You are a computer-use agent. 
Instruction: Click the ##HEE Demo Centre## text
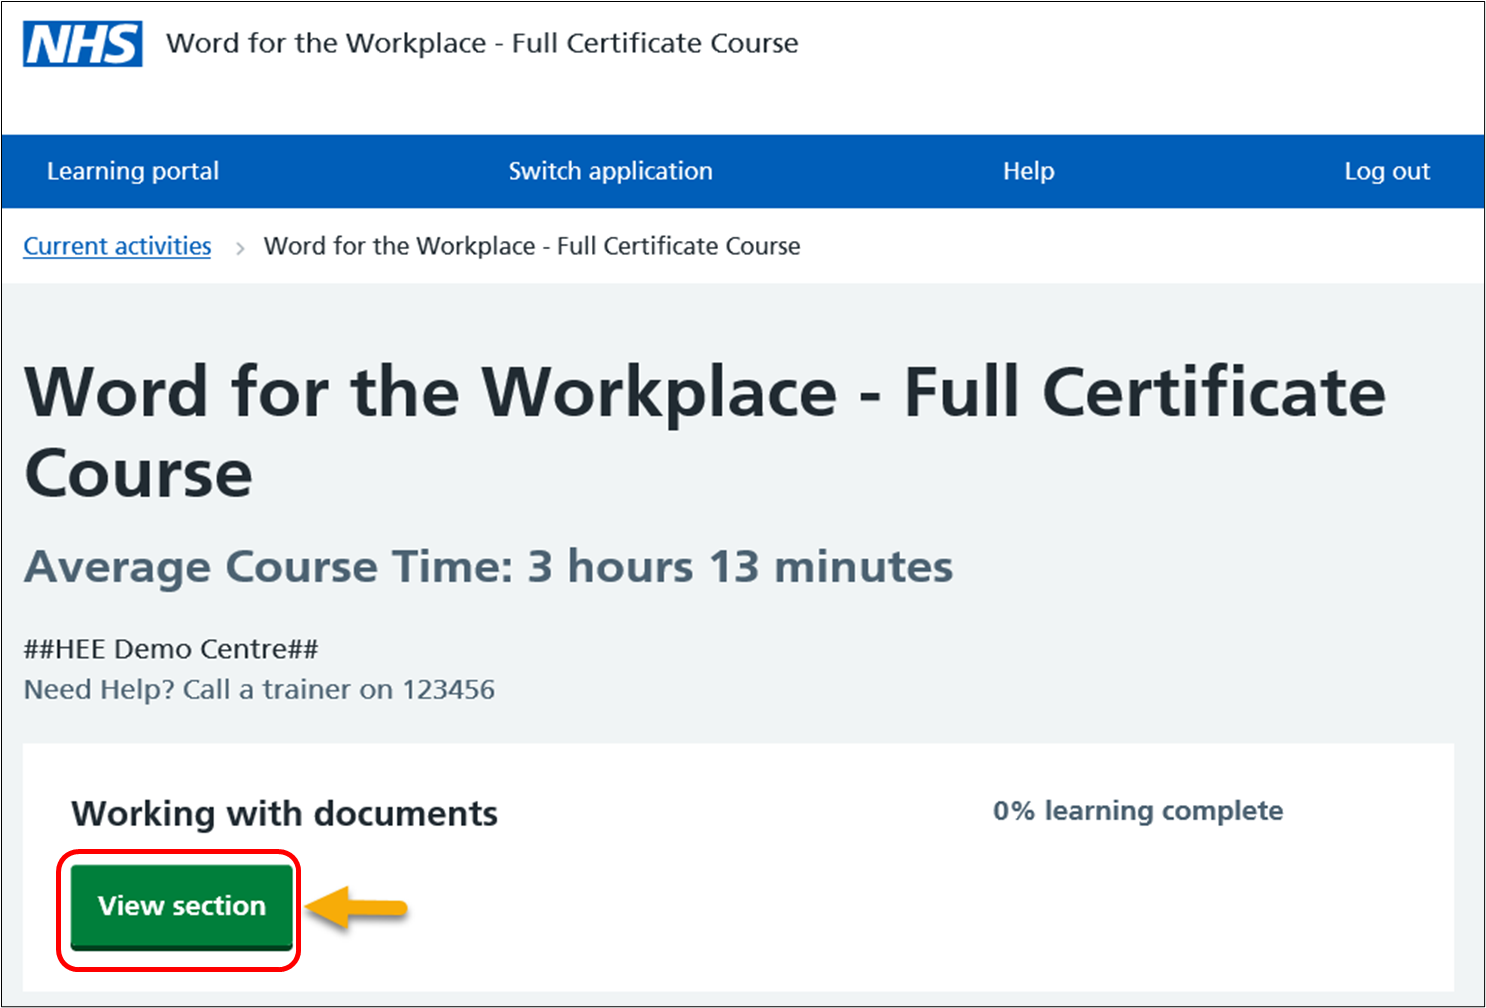(171, 649)
